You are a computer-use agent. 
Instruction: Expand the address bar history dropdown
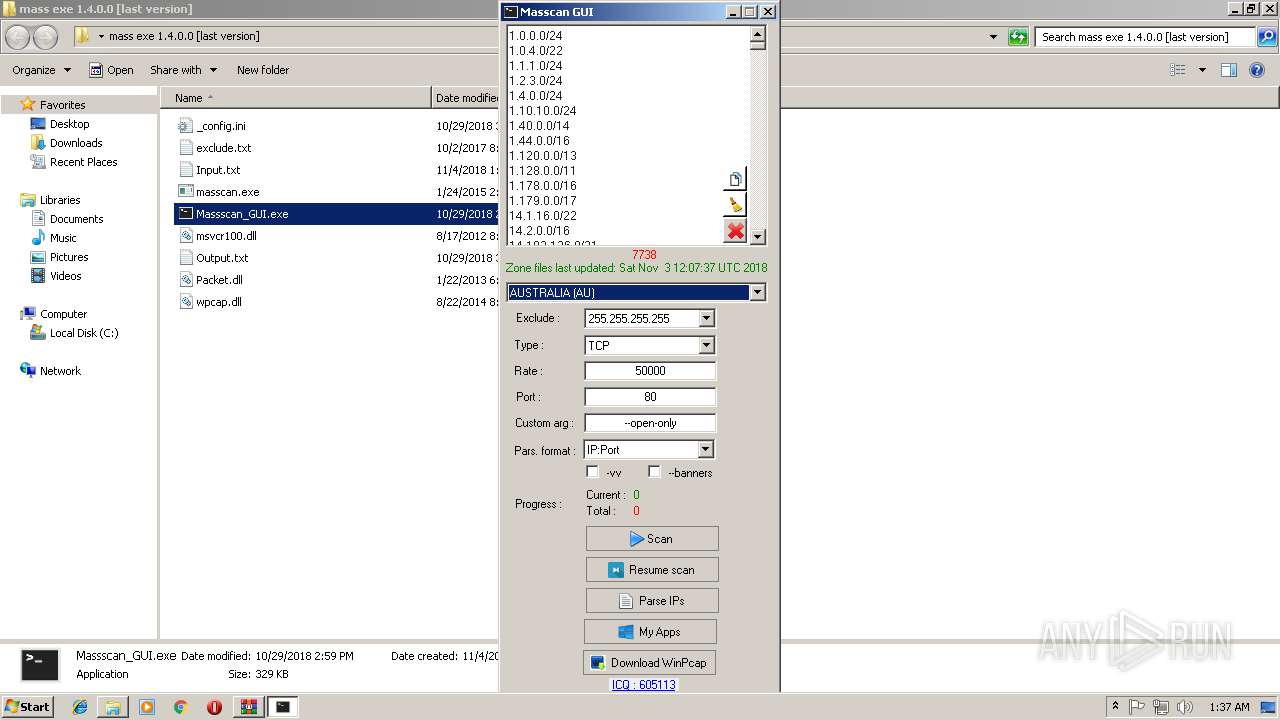coord(993,37)
